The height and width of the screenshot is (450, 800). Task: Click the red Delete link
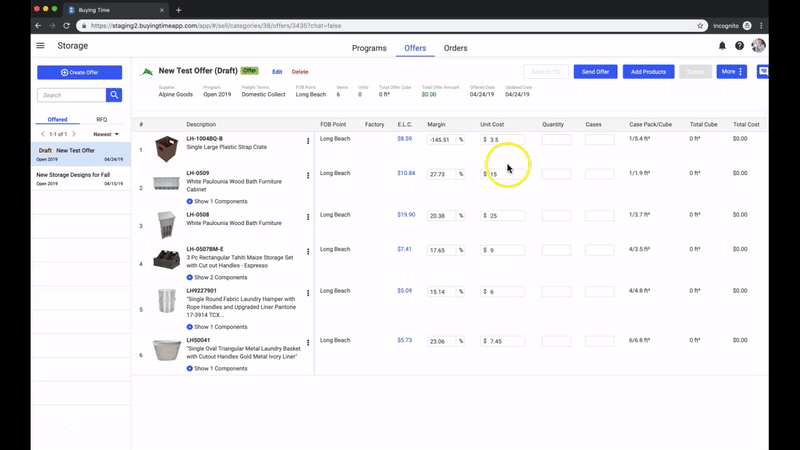click(300, 72)
